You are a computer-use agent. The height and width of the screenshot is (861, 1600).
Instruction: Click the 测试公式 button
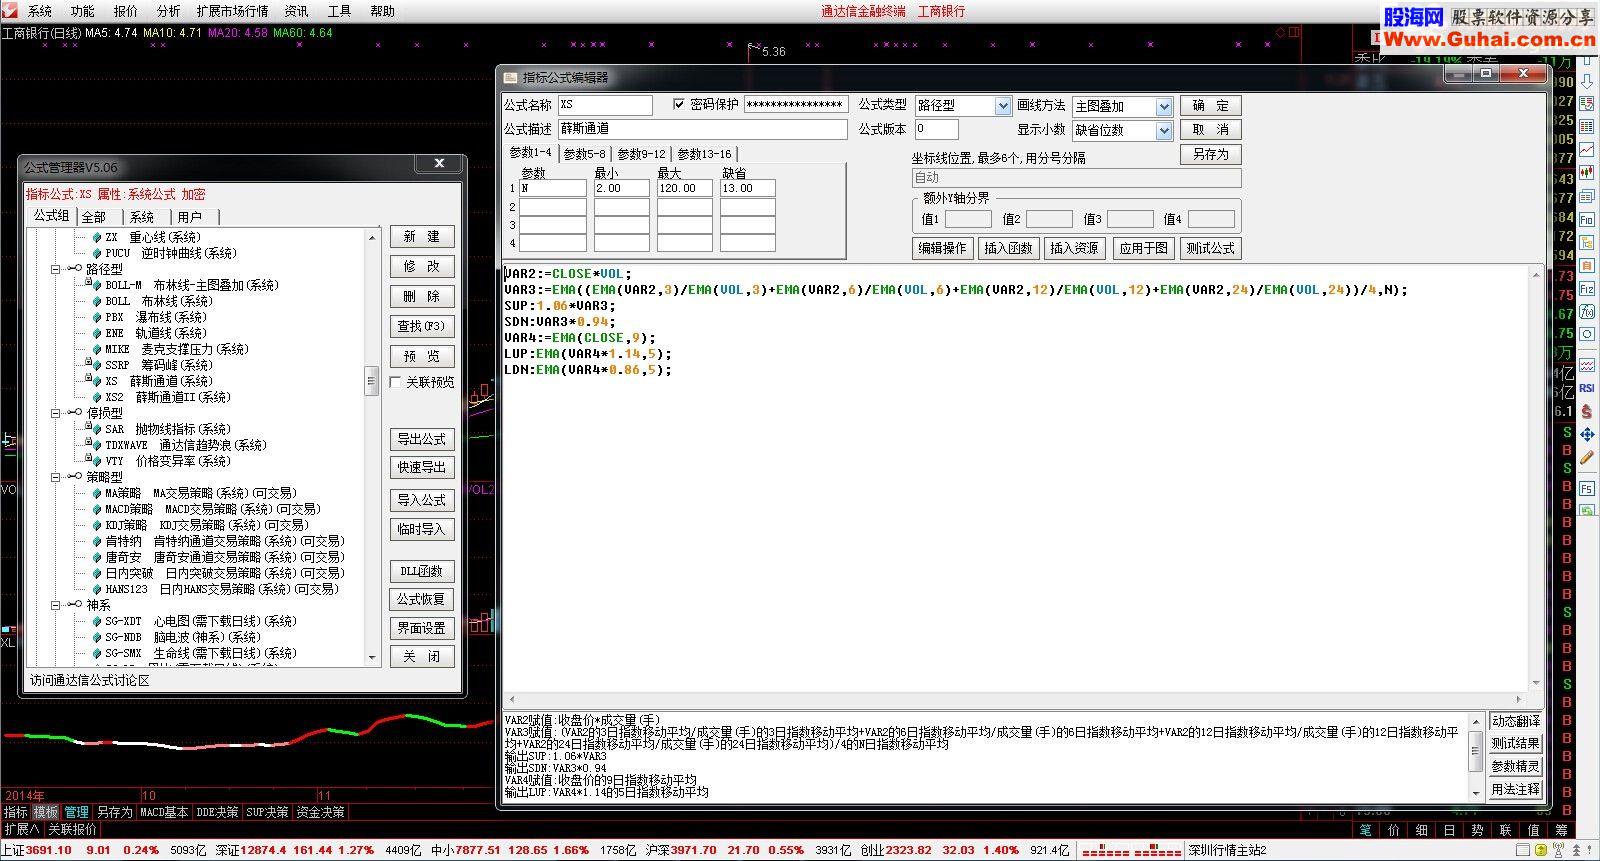click(1210, 248)
